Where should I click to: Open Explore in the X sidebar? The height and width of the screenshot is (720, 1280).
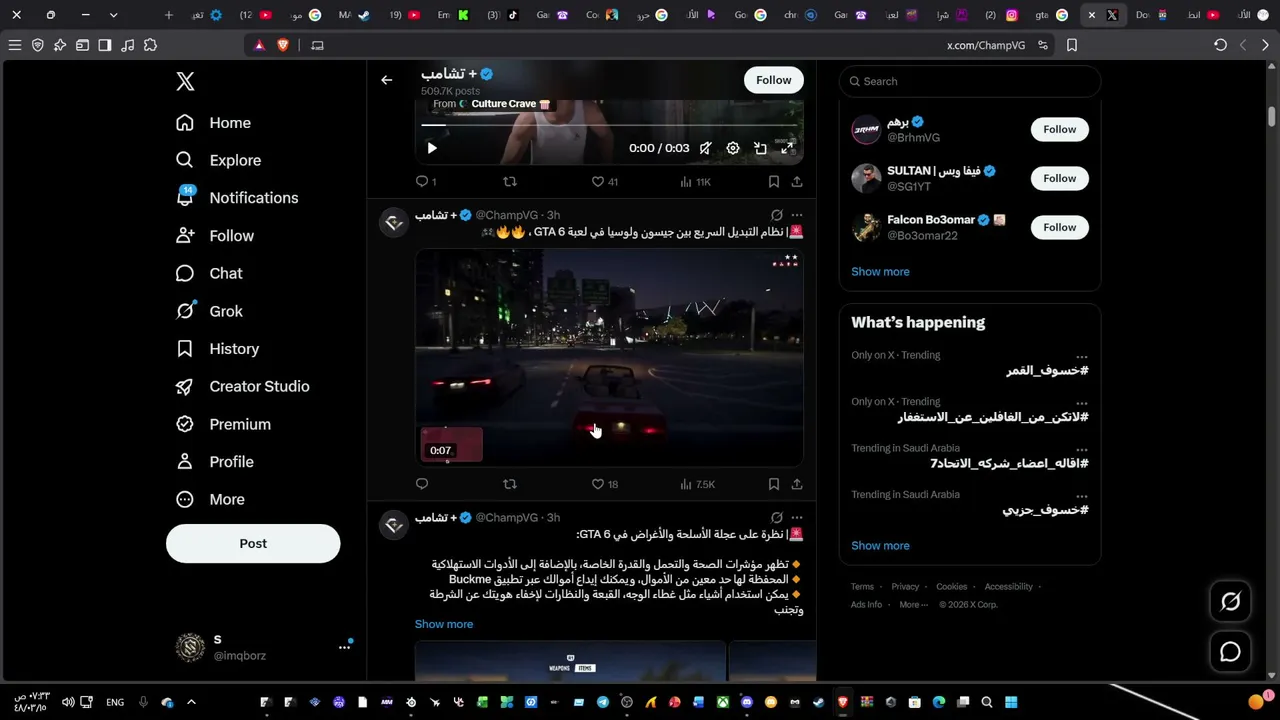(x=218, y=160)
